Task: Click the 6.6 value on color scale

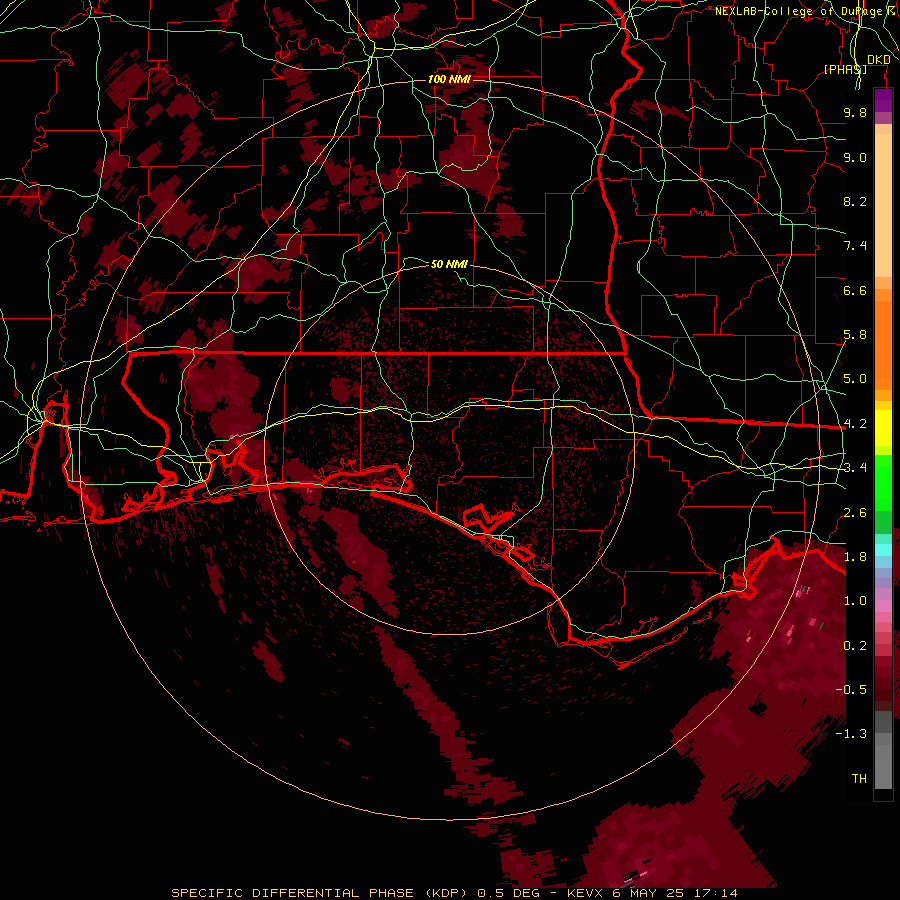Action: (855, 290)
